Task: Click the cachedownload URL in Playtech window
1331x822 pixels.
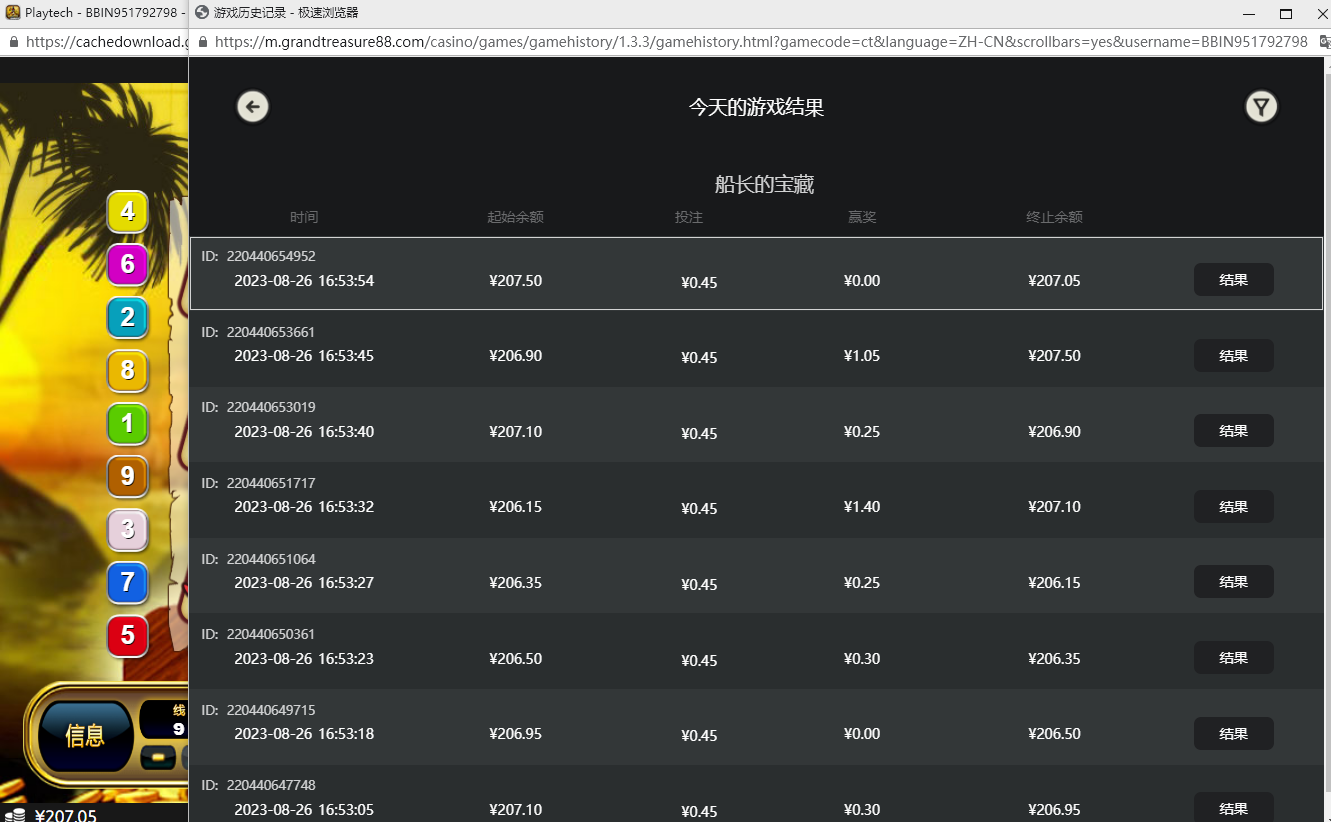Action: [x=106, y=42]
